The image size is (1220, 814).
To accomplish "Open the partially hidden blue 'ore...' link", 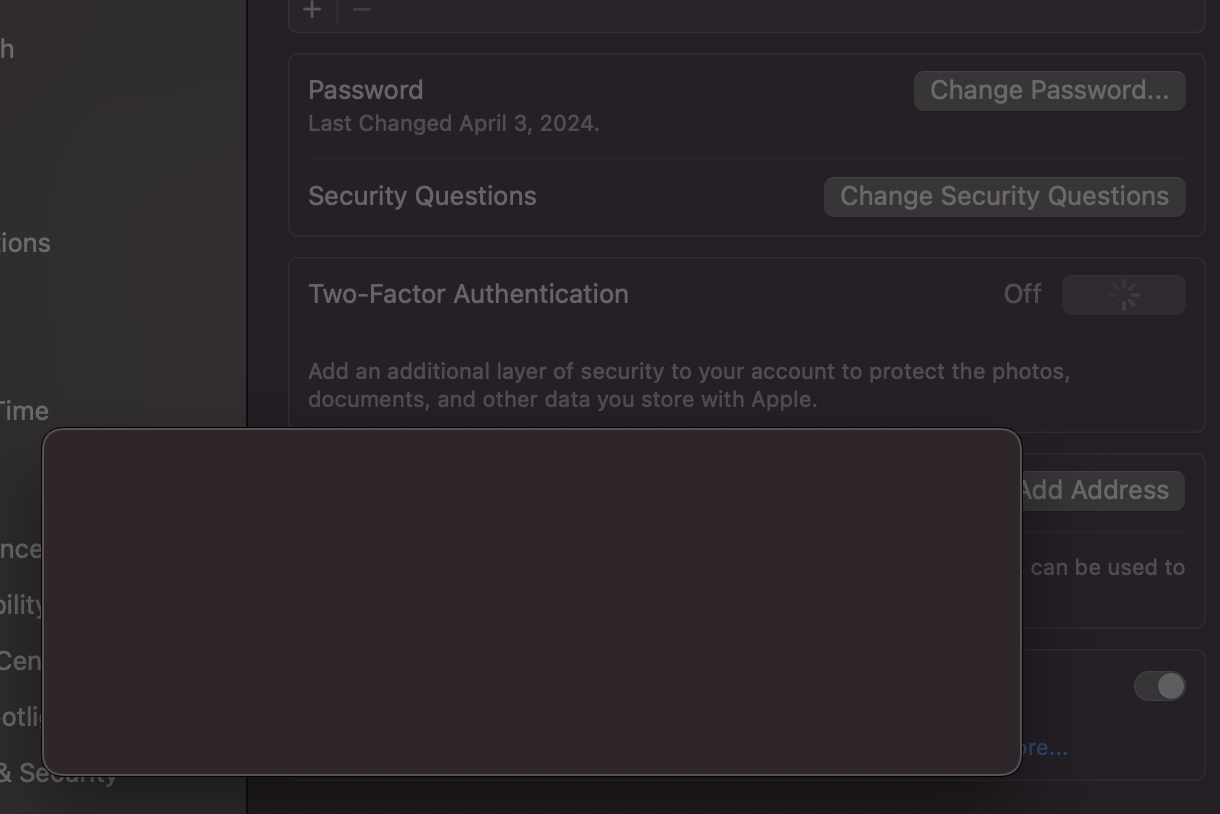I will tap(1045, 748).
